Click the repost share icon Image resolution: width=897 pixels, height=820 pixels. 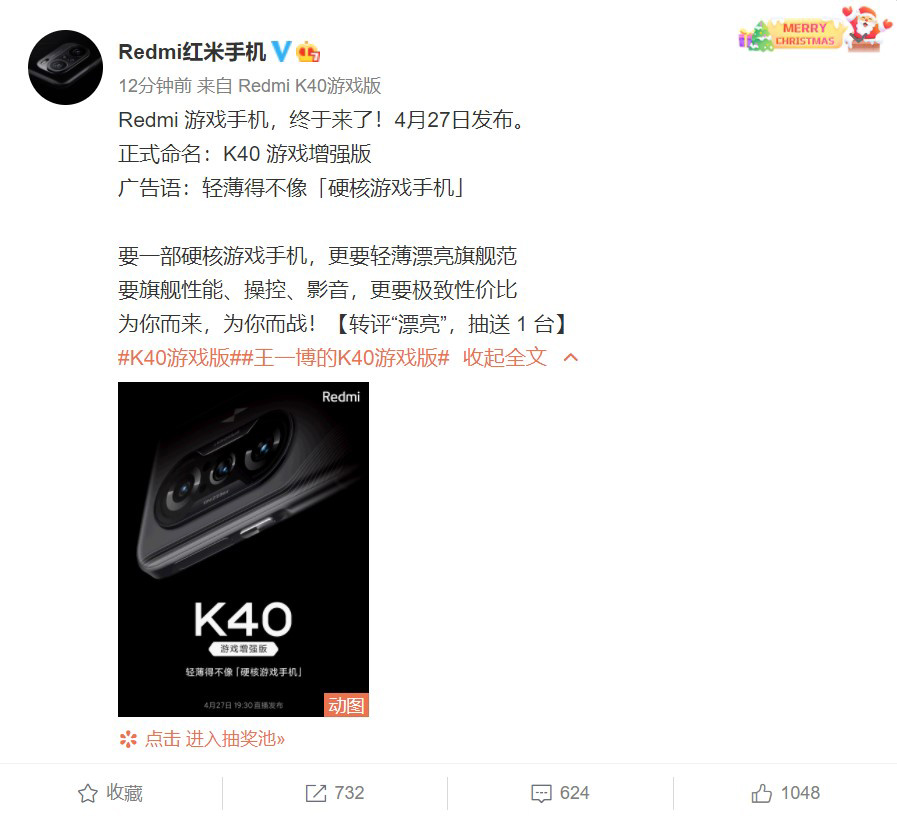(316, 793)
